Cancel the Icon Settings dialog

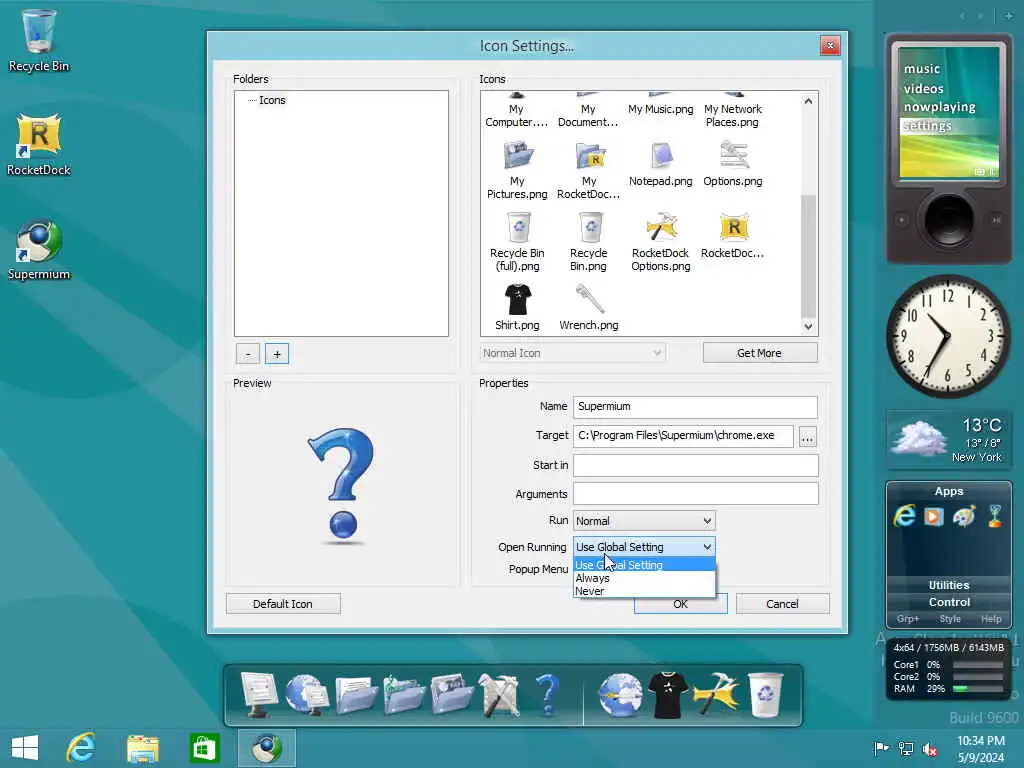point(782,604)
